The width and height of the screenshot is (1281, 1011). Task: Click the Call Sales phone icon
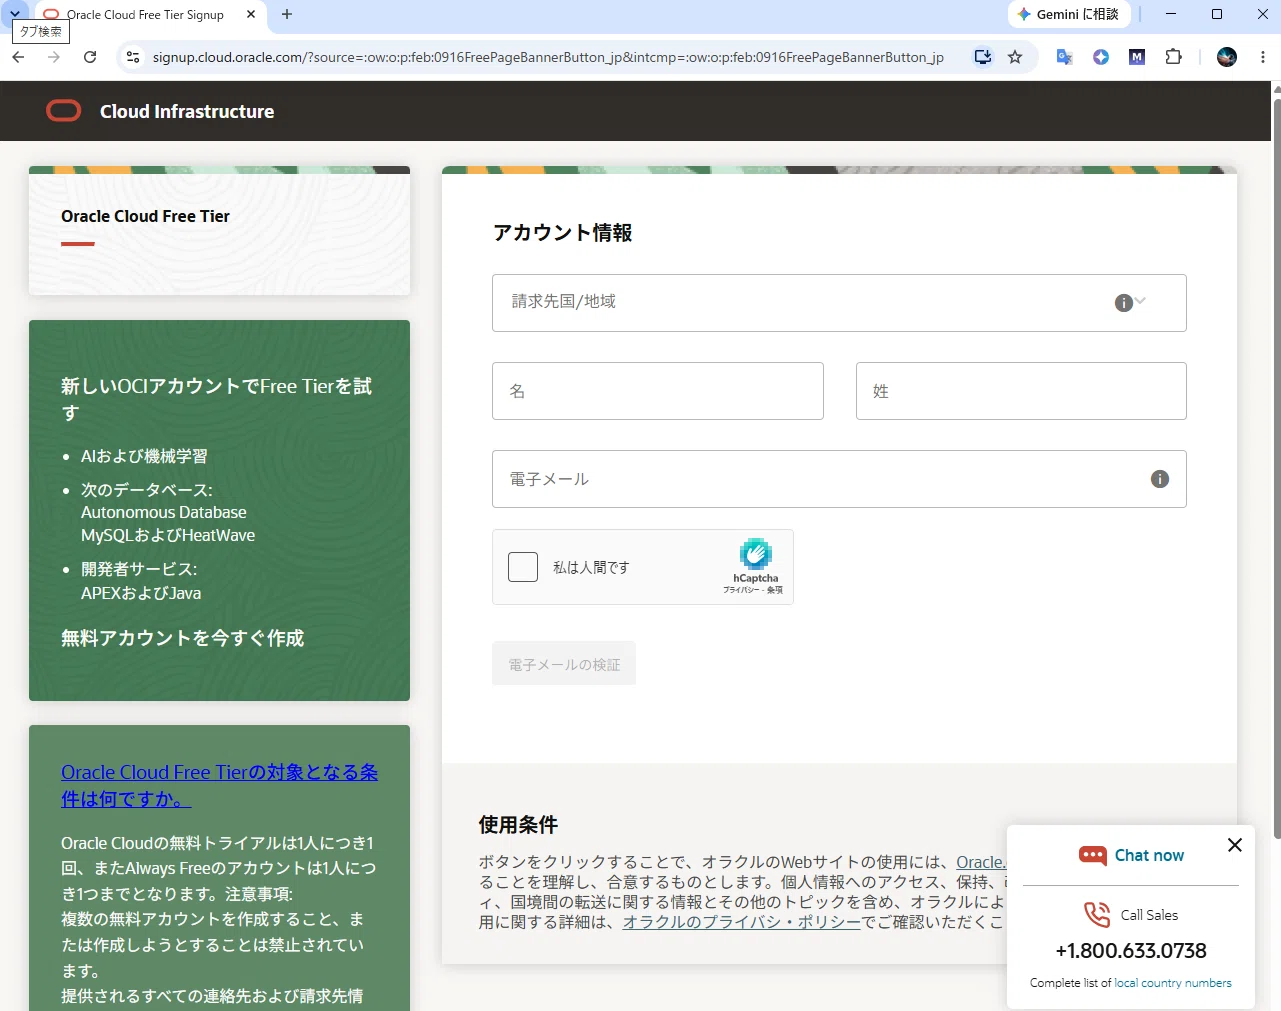pyautogui.click(x=1097, y=914)
